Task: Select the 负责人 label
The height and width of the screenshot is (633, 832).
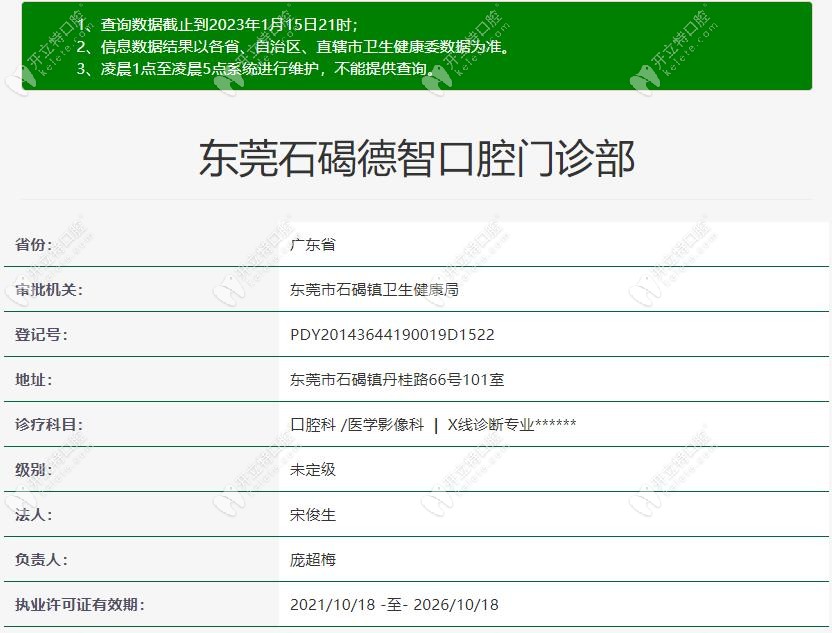Action: (x=41, y=560)
